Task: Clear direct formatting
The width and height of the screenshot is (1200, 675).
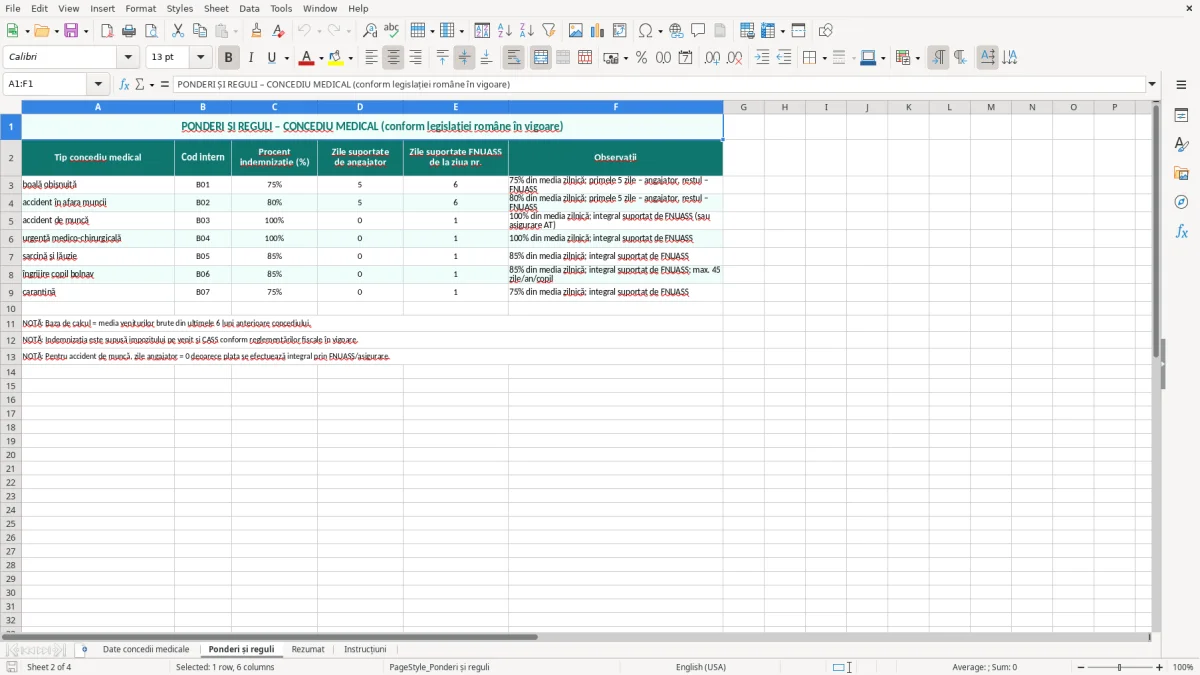Action: pos(279,30)
